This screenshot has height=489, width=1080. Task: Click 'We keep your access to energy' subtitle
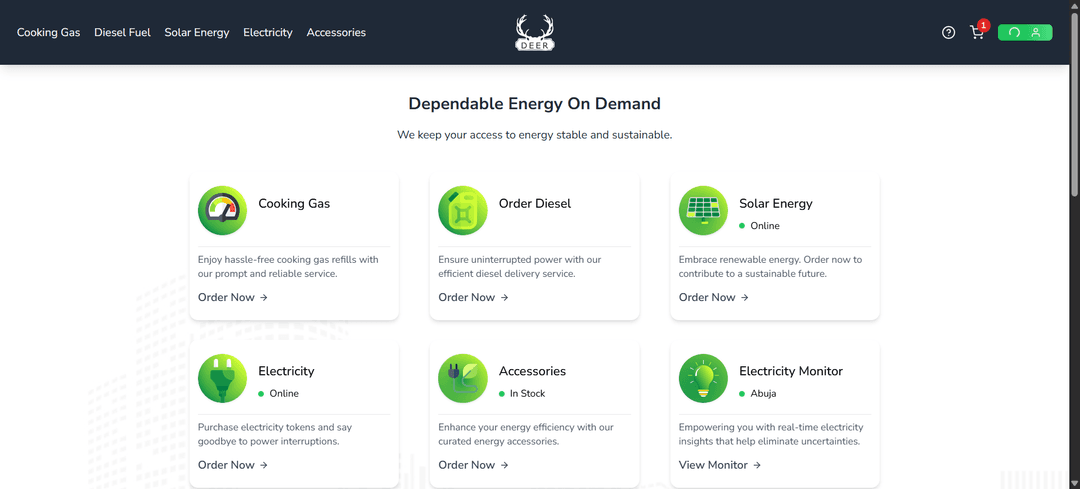tap(534, 135)
